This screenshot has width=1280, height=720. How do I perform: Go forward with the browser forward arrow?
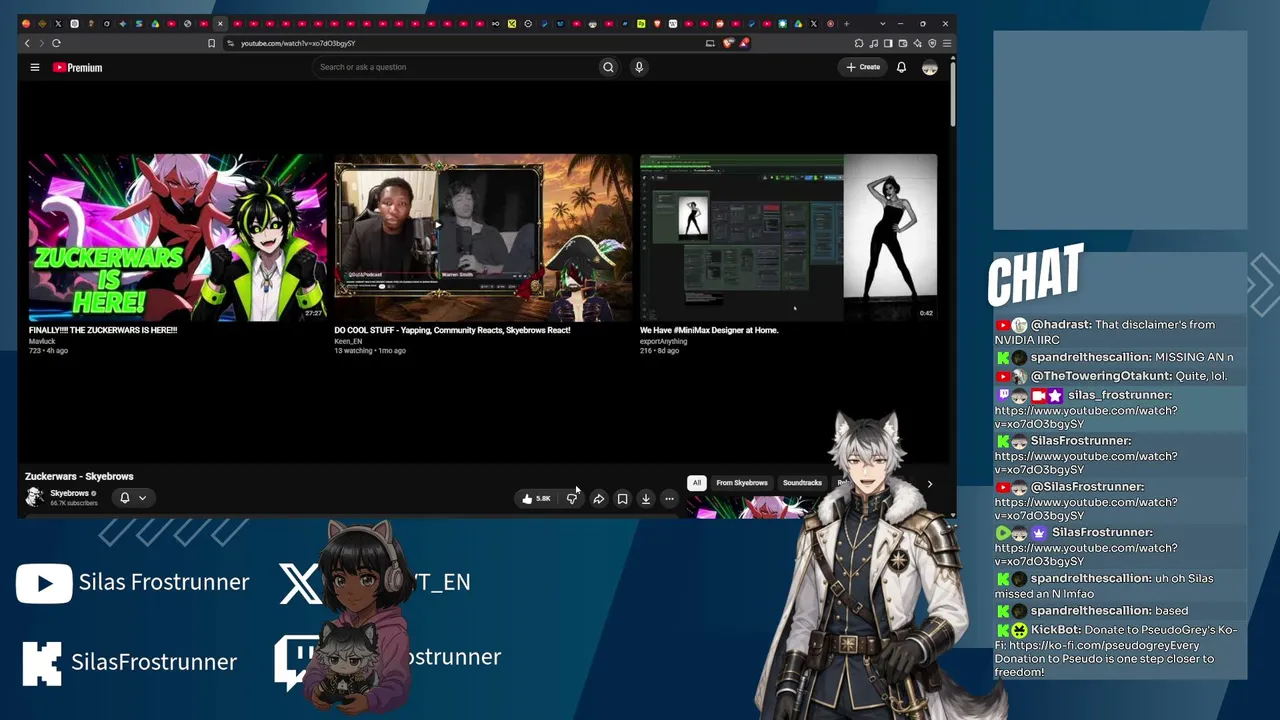[41, 43]
